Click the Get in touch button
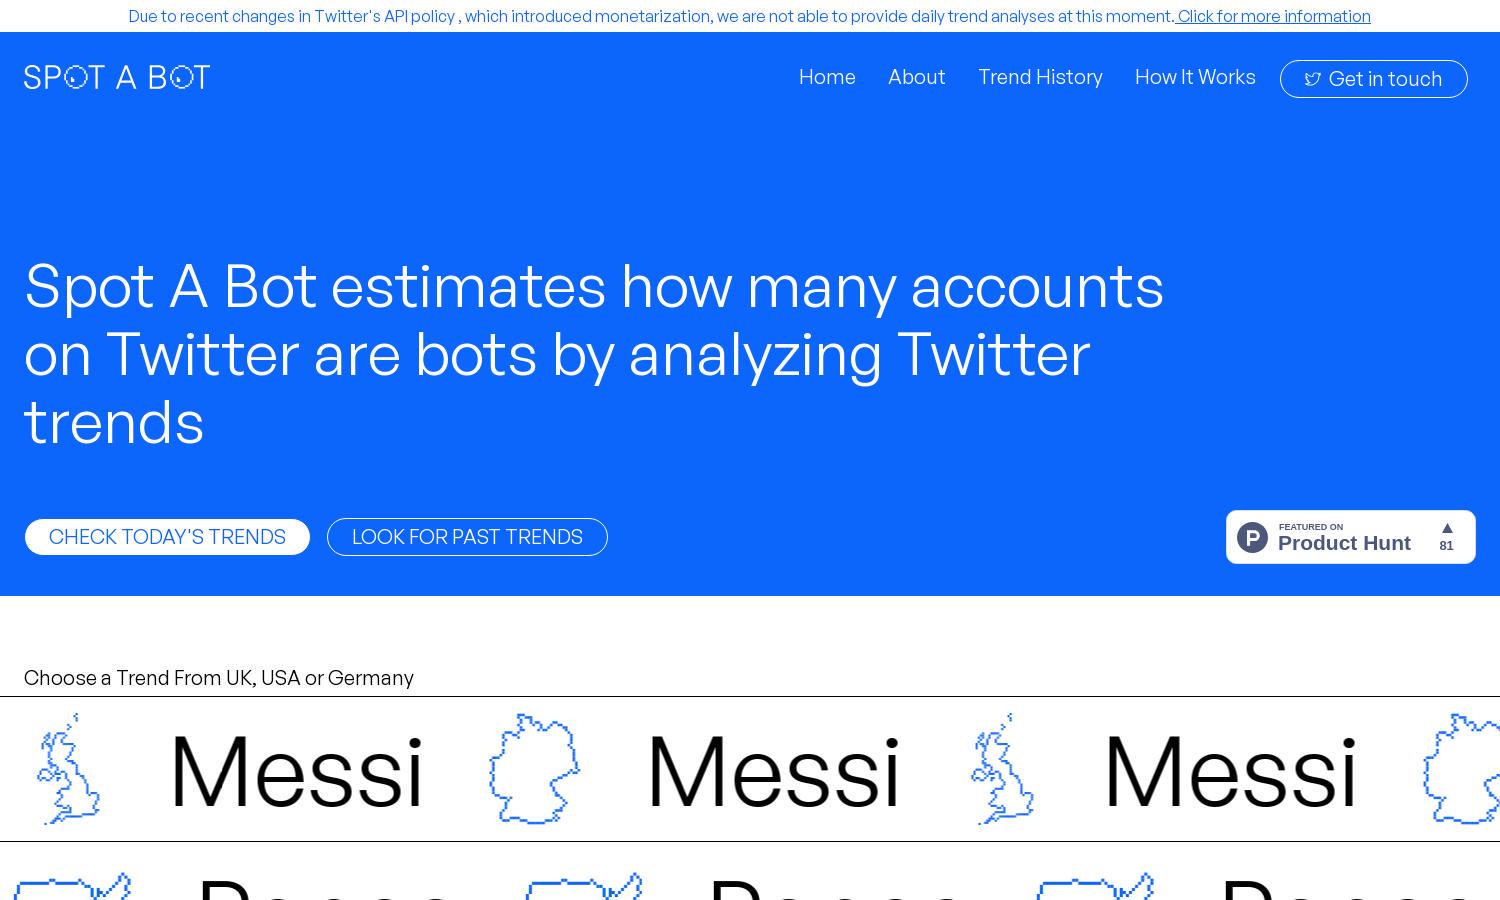Screen dimensions: 1500x900 (1374, 79)
